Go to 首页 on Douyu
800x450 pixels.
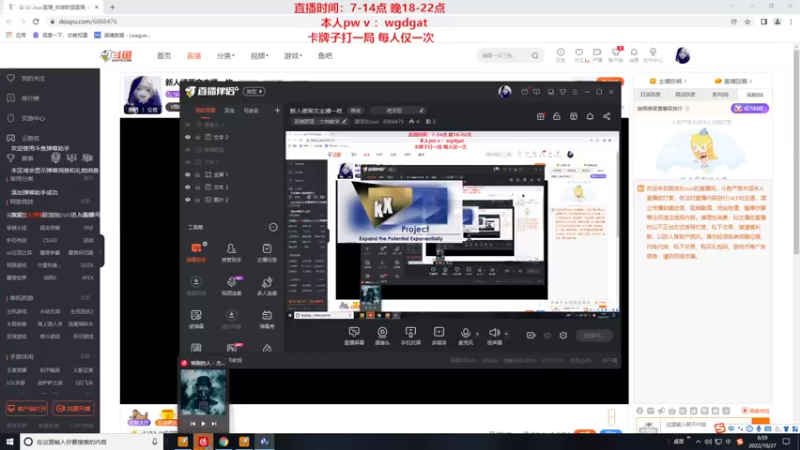pyautogui.click(x=164, y=56)
